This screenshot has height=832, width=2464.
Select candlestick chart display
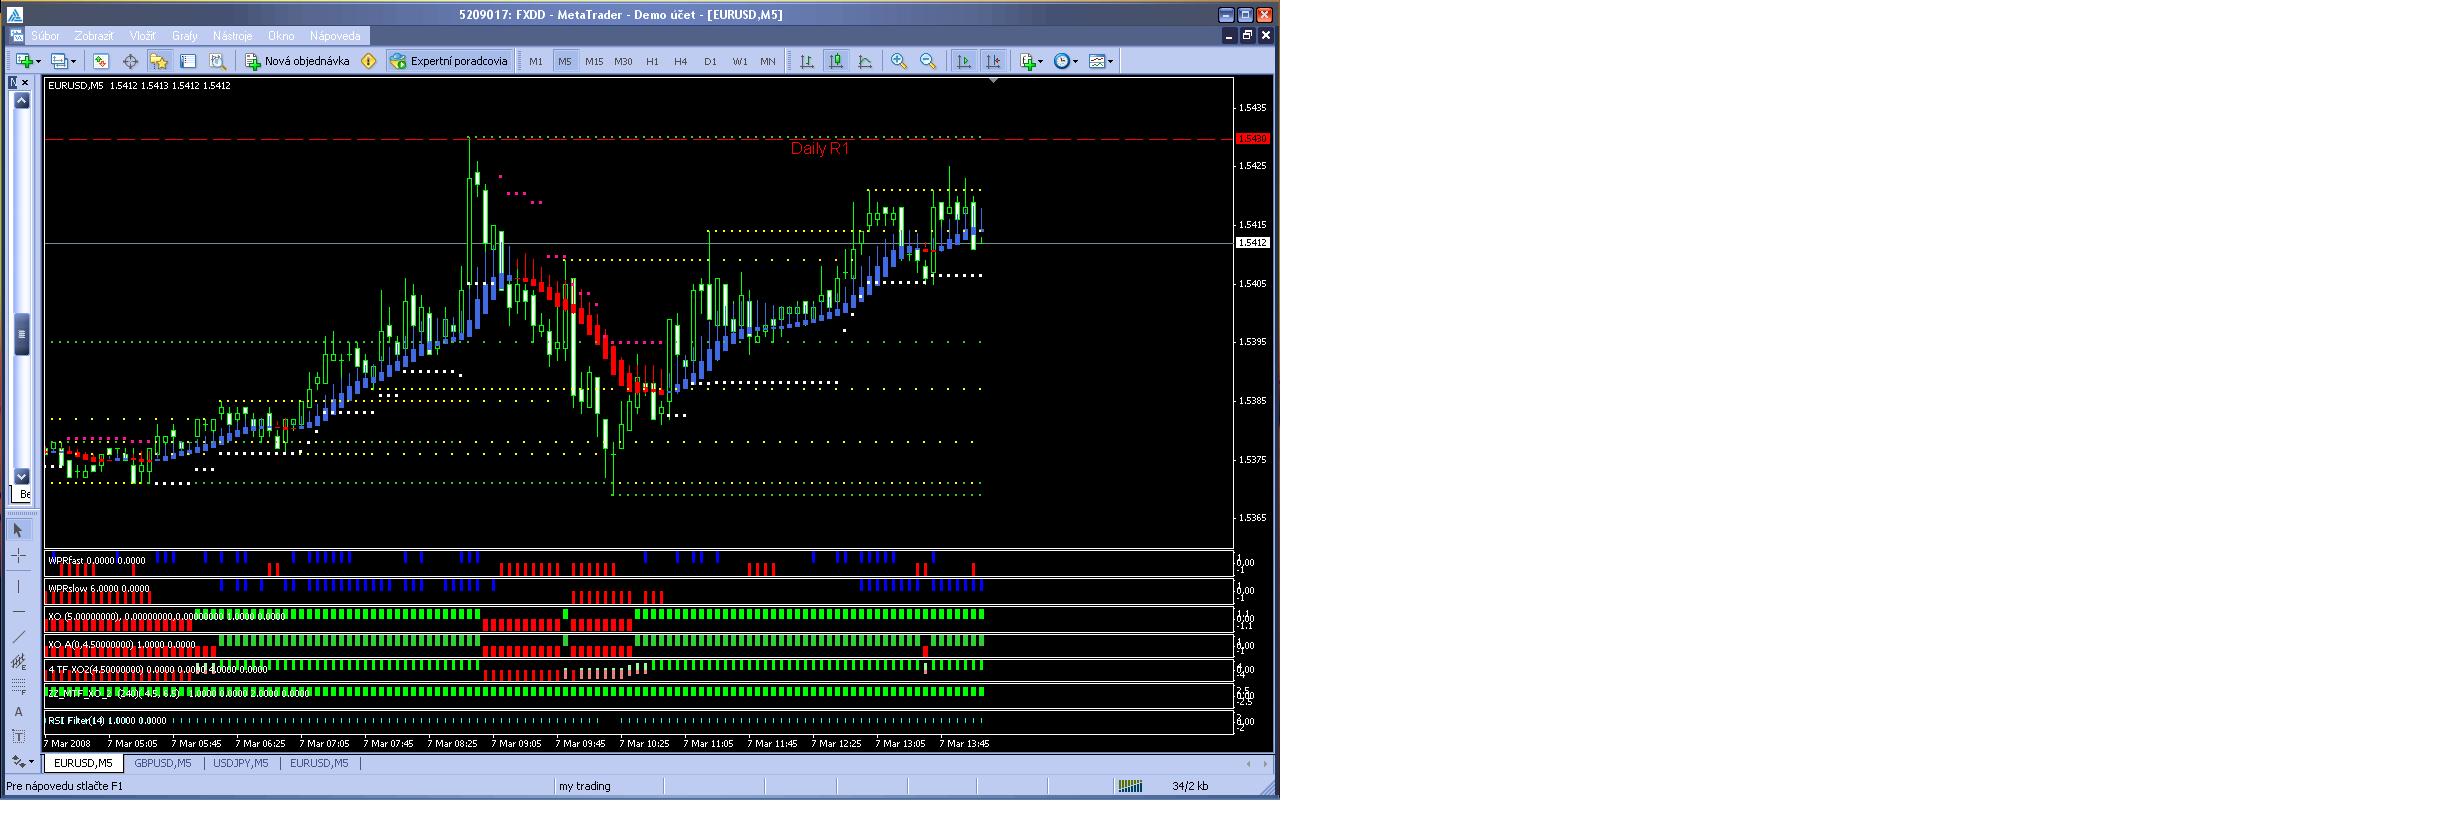(836, 61)
